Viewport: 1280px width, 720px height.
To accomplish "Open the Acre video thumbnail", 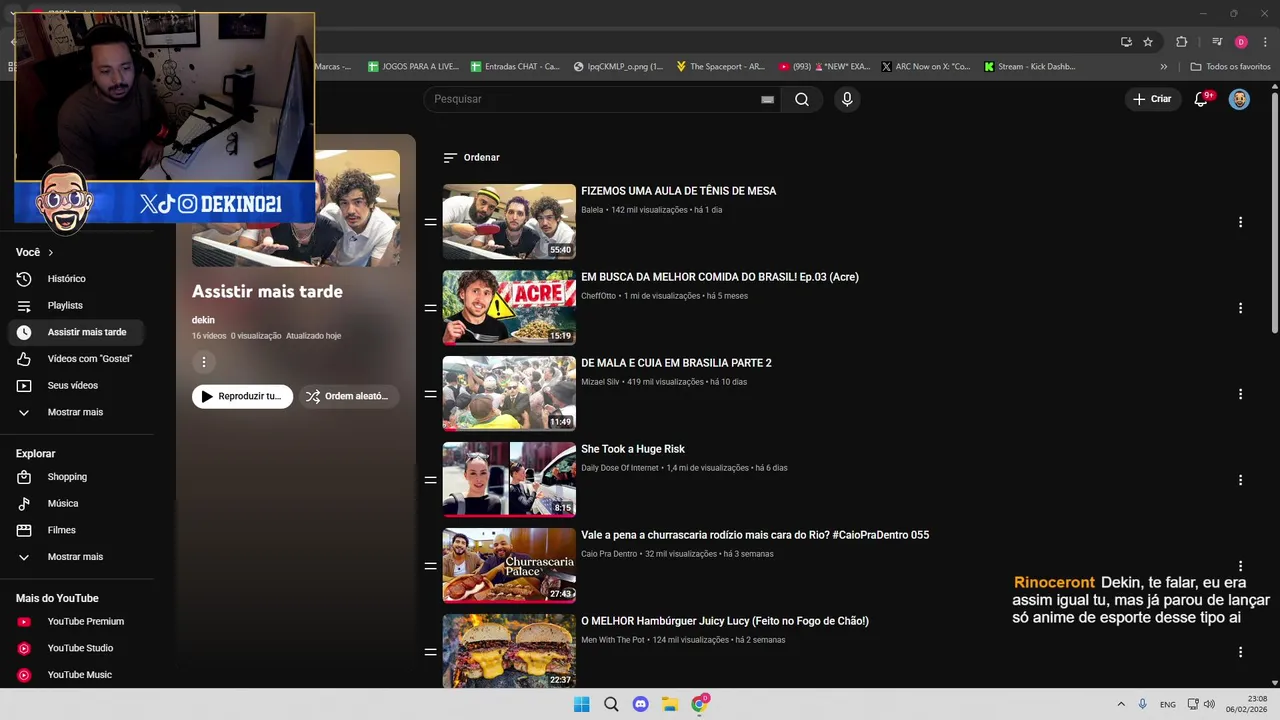I will (509, 307).
